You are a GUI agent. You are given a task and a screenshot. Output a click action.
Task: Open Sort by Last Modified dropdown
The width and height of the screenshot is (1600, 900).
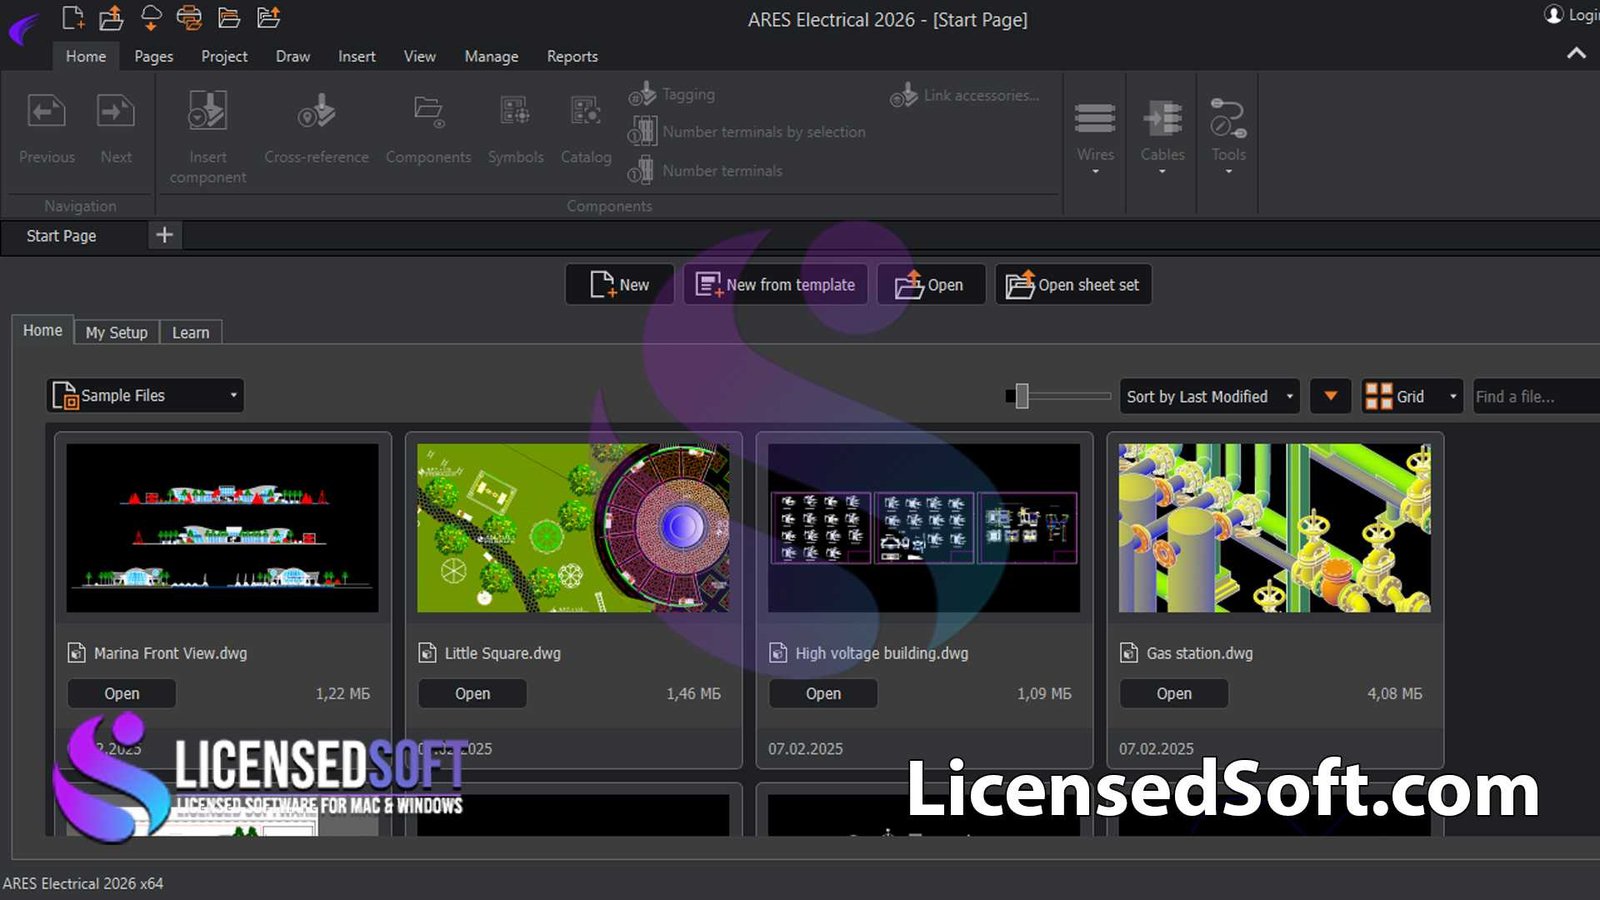[x=1209, y=396]
